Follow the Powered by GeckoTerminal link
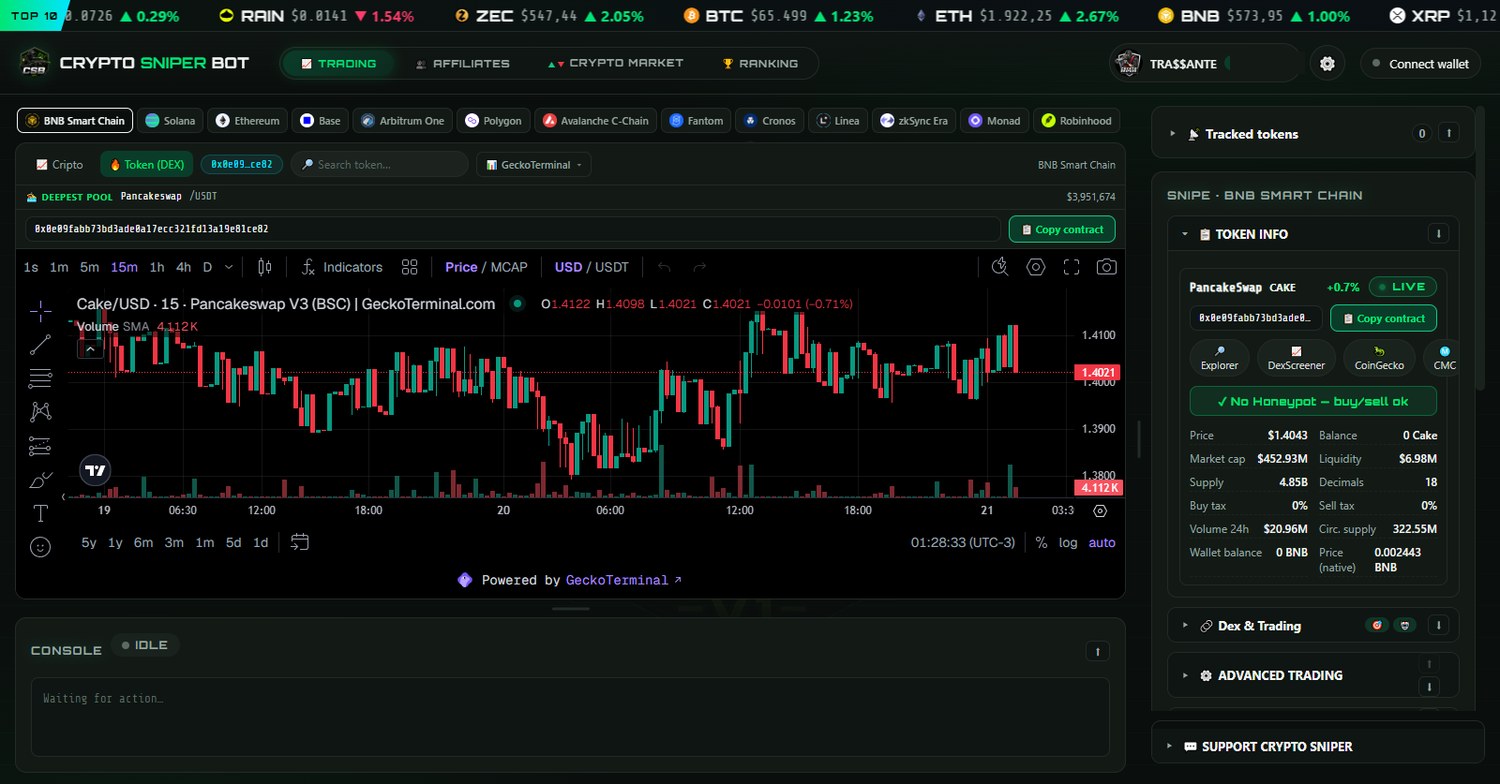The width and height of the screenshot is (1500, 784). 624,580
